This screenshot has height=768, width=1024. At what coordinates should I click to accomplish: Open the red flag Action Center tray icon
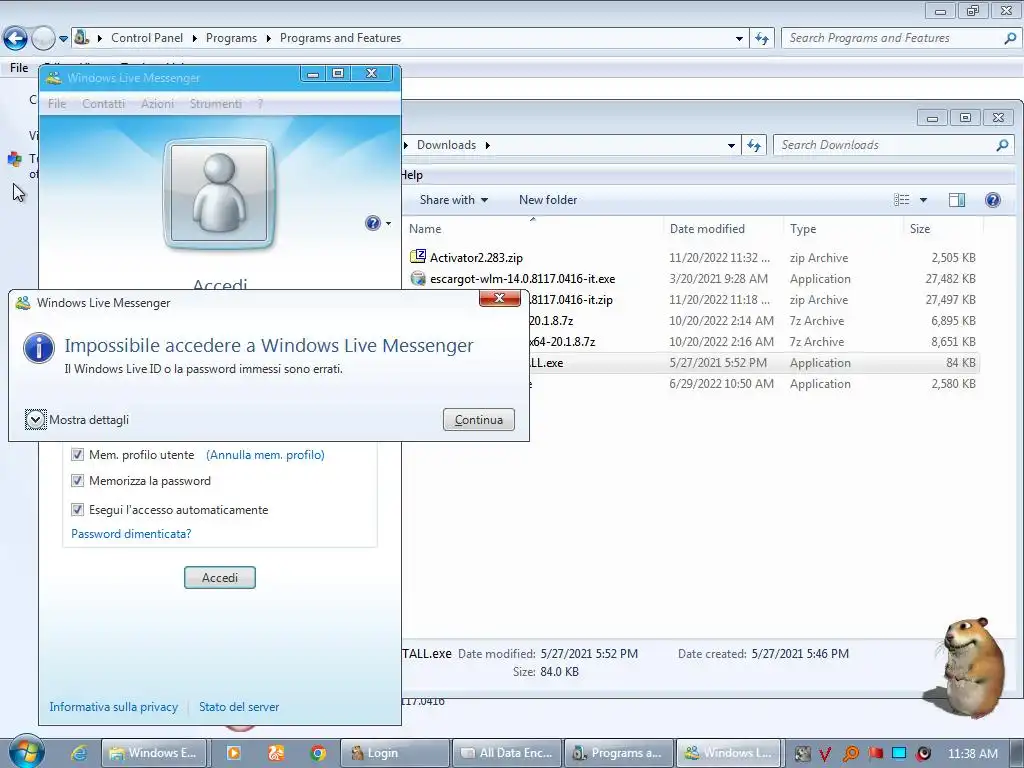point(875,754)
